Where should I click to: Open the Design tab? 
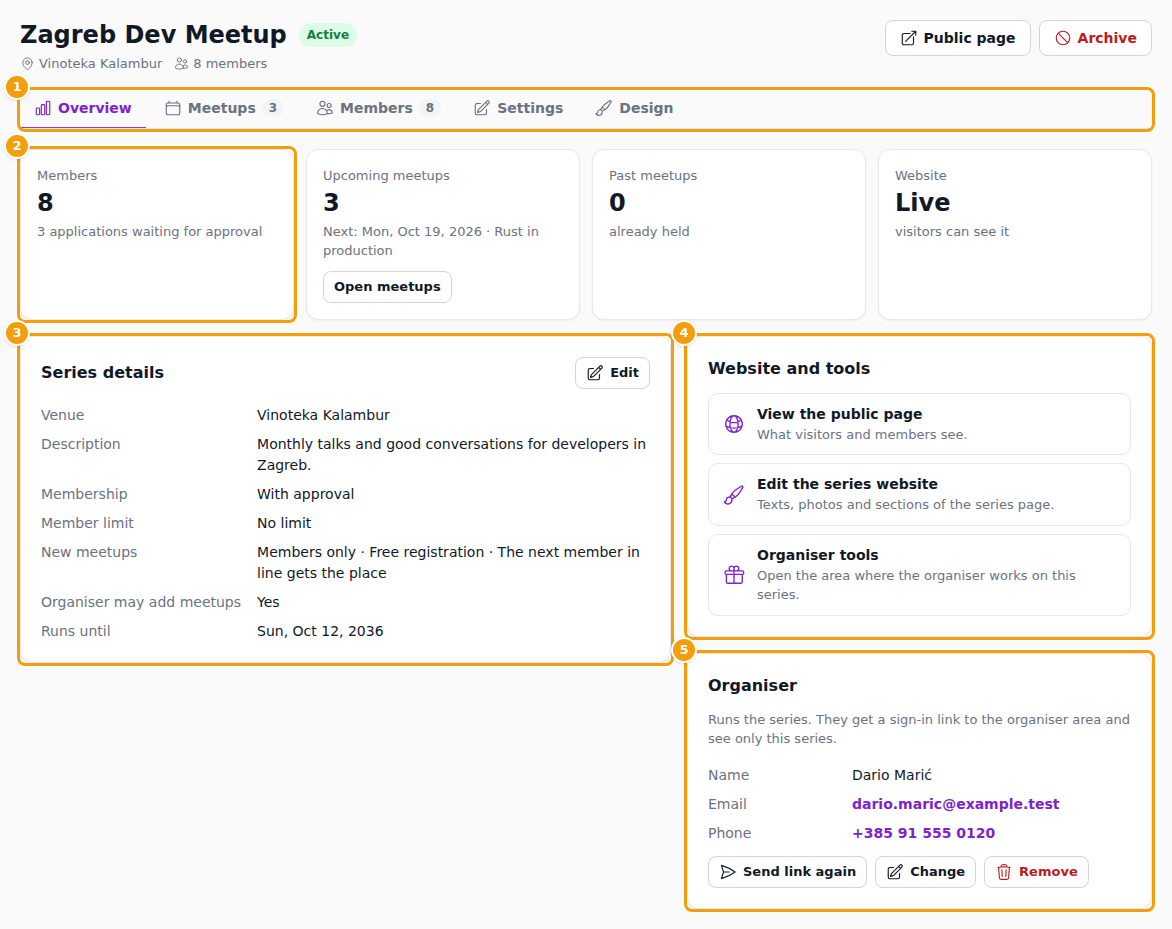point(635,108)
